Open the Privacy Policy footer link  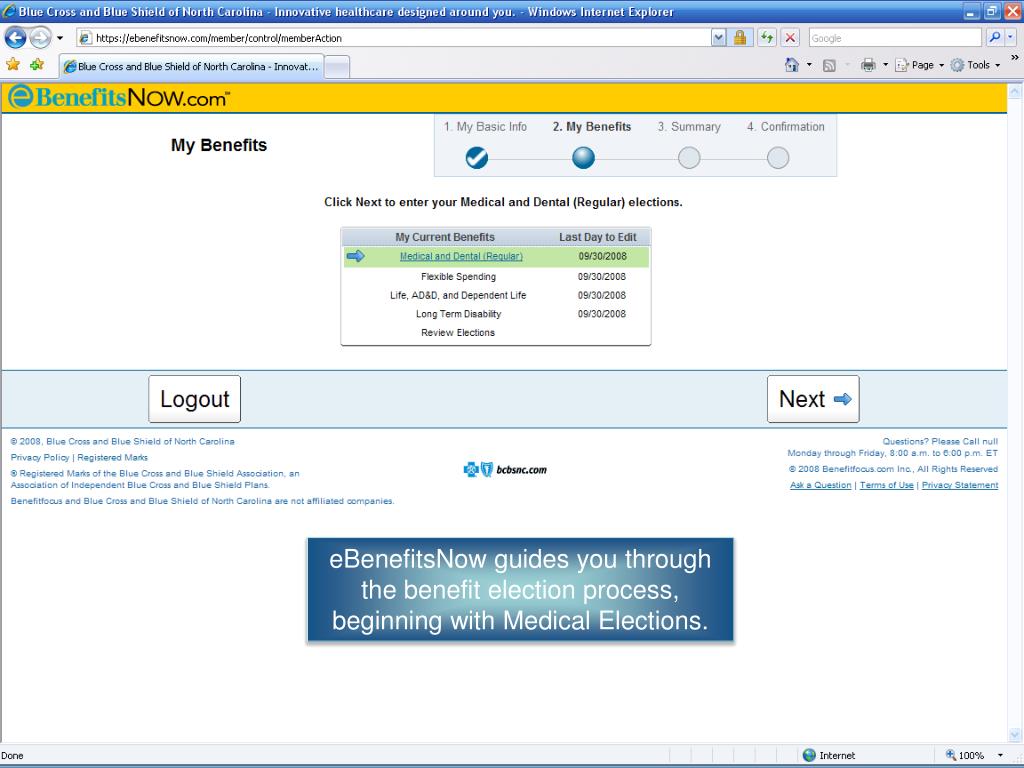pos(40,458)
